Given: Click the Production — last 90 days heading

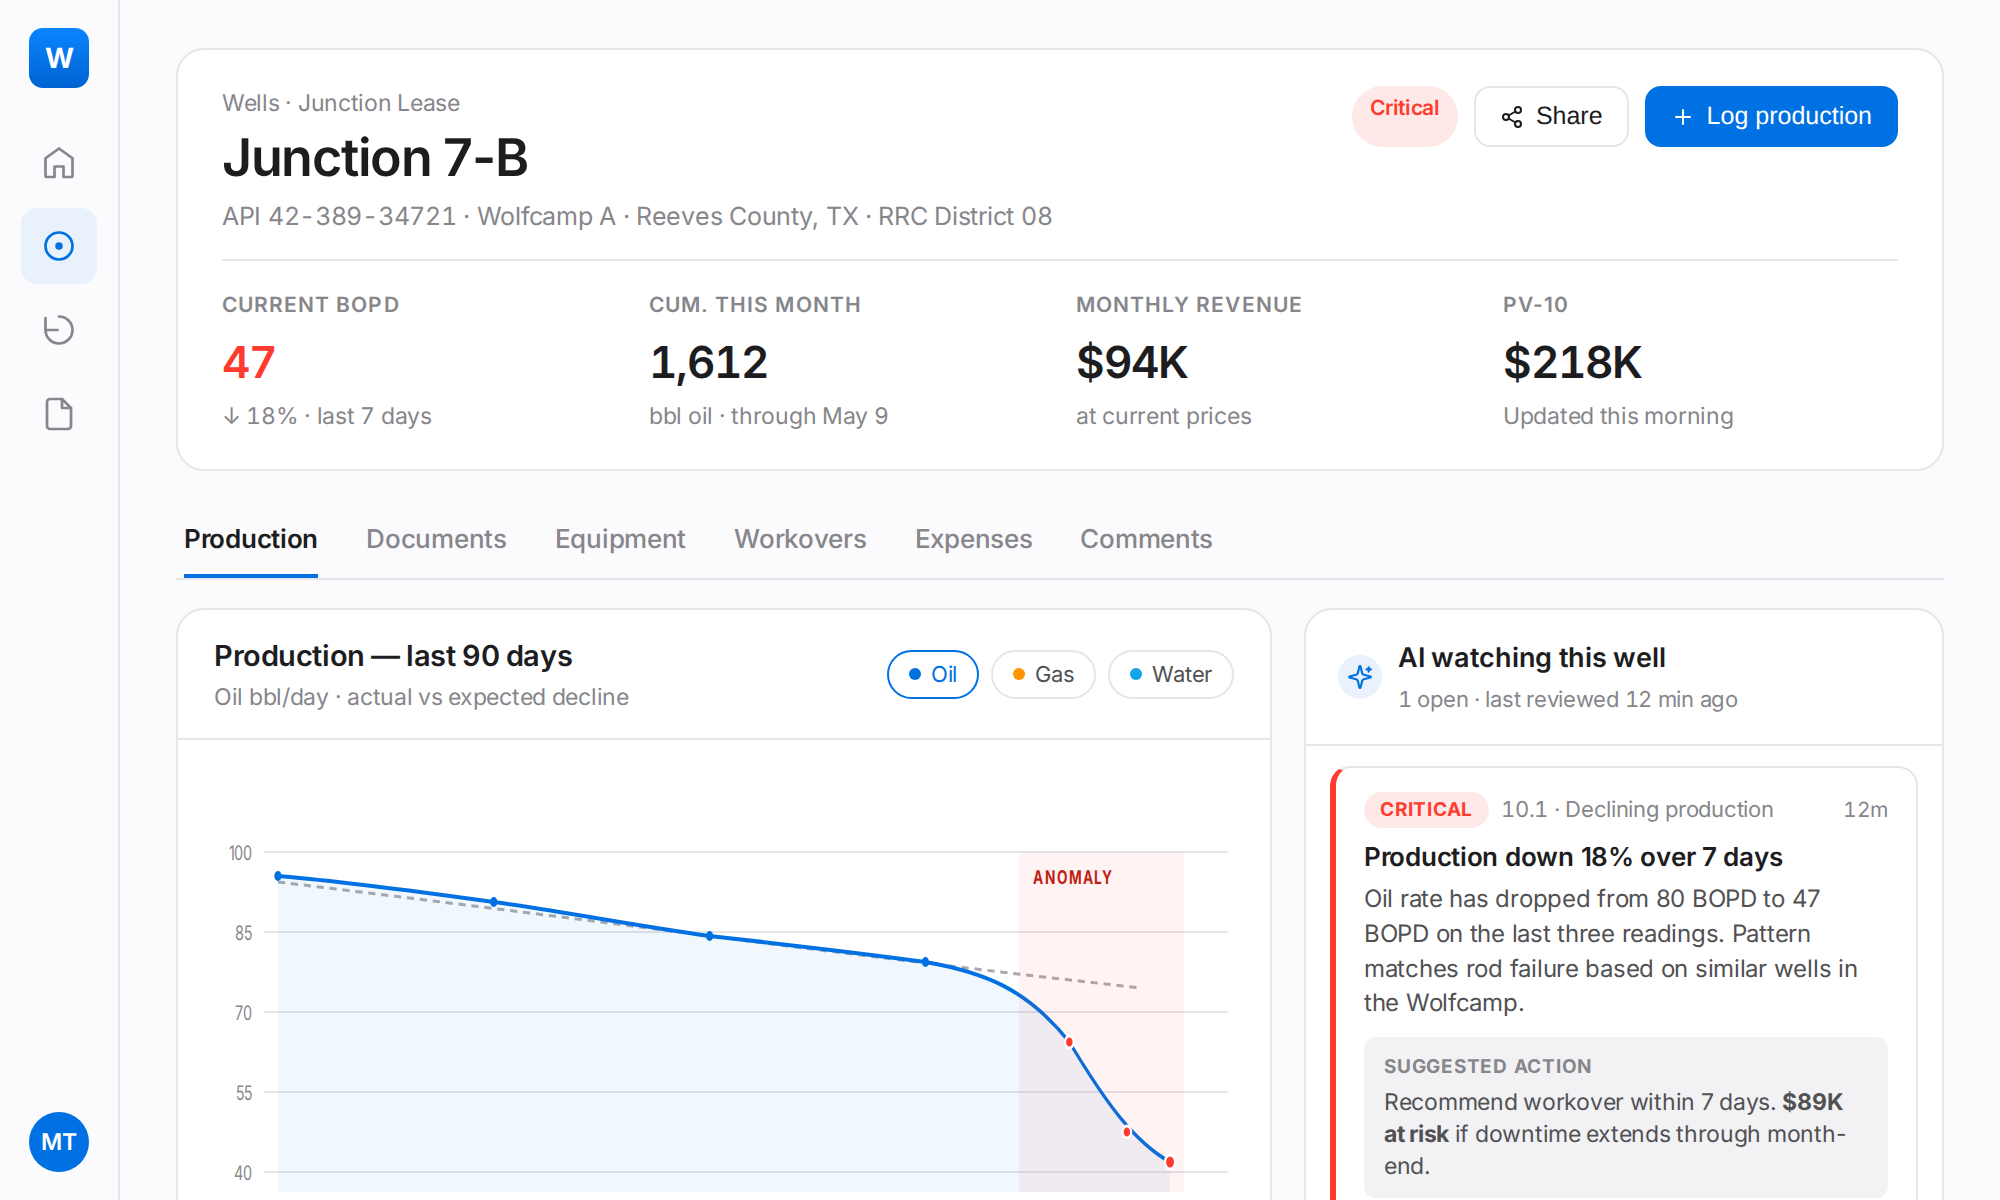Looking at the screenshot, I should 393,656.
